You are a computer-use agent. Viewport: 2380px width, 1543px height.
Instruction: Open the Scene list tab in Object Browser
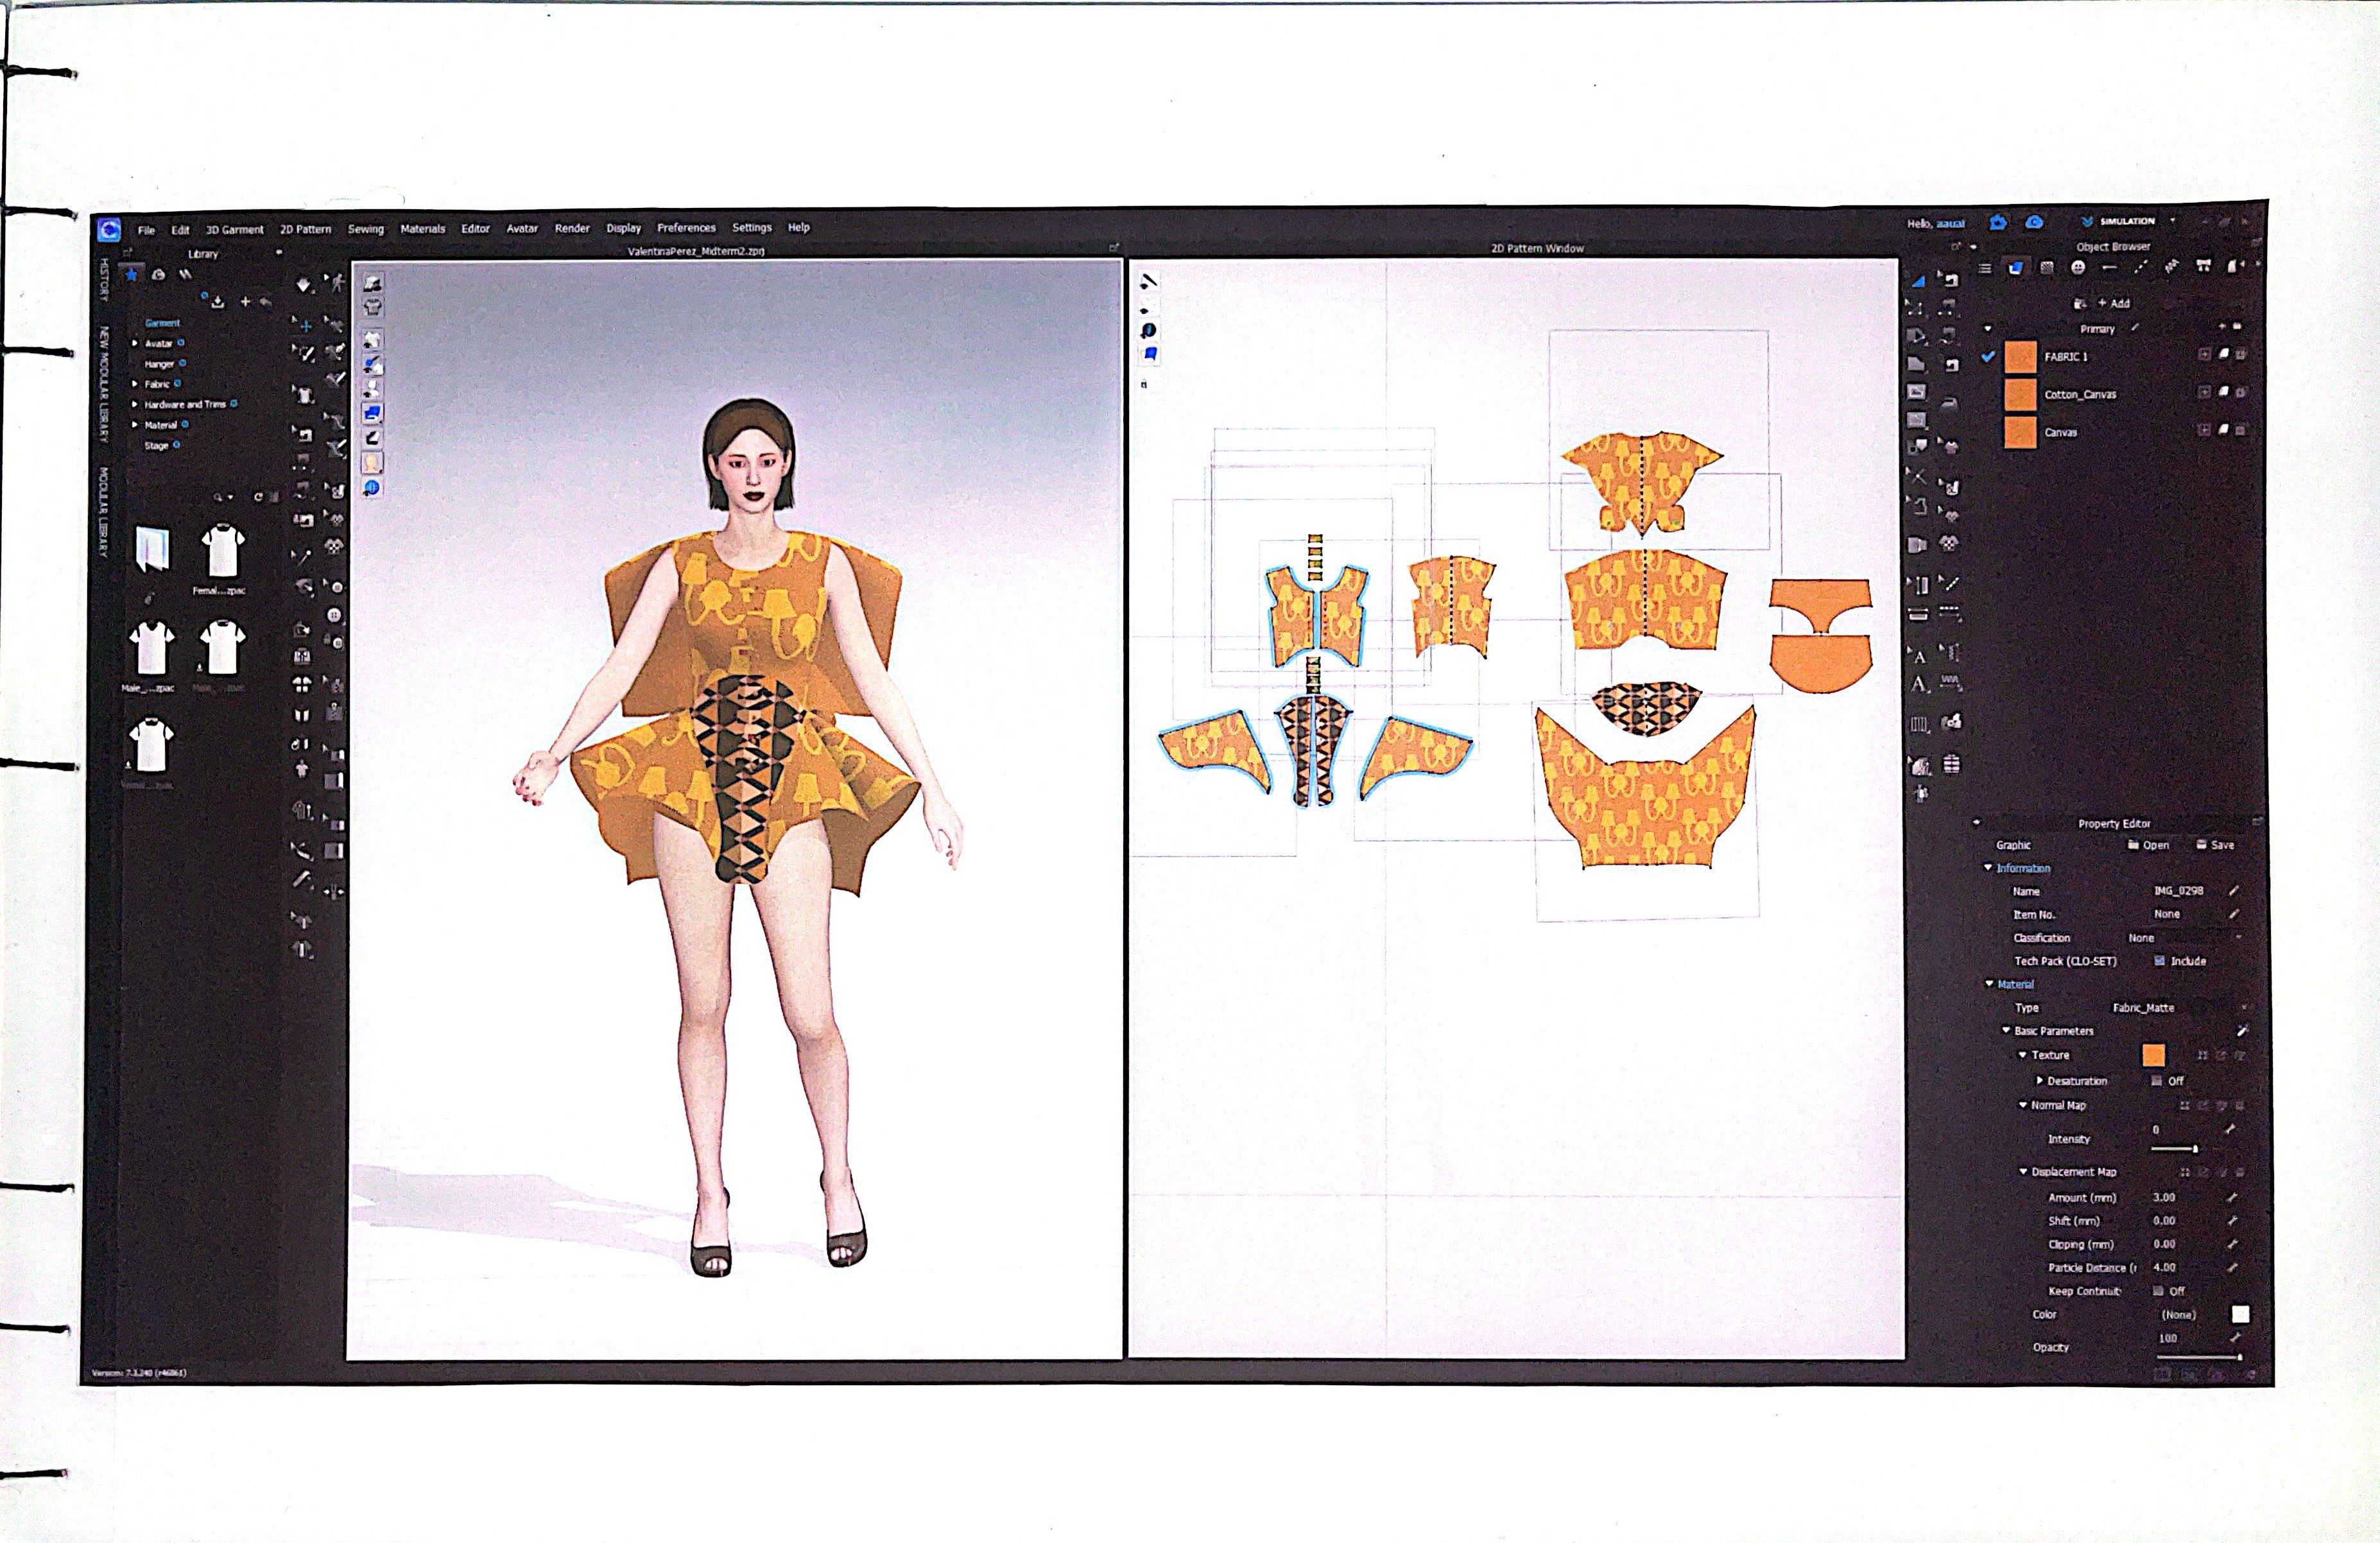tap(1986, 268)
